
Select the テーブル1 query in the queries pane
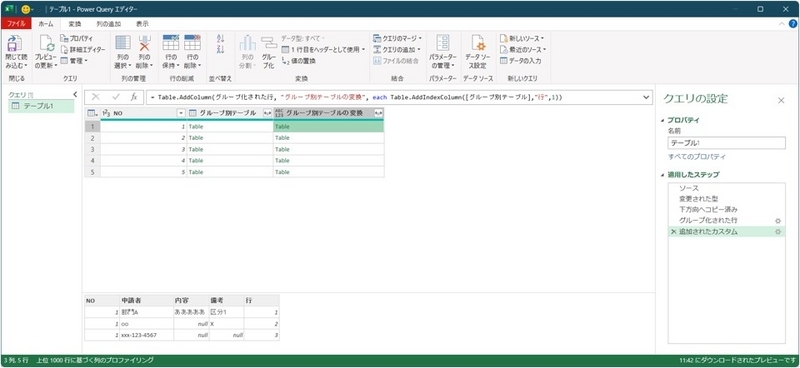coord(42,106)
